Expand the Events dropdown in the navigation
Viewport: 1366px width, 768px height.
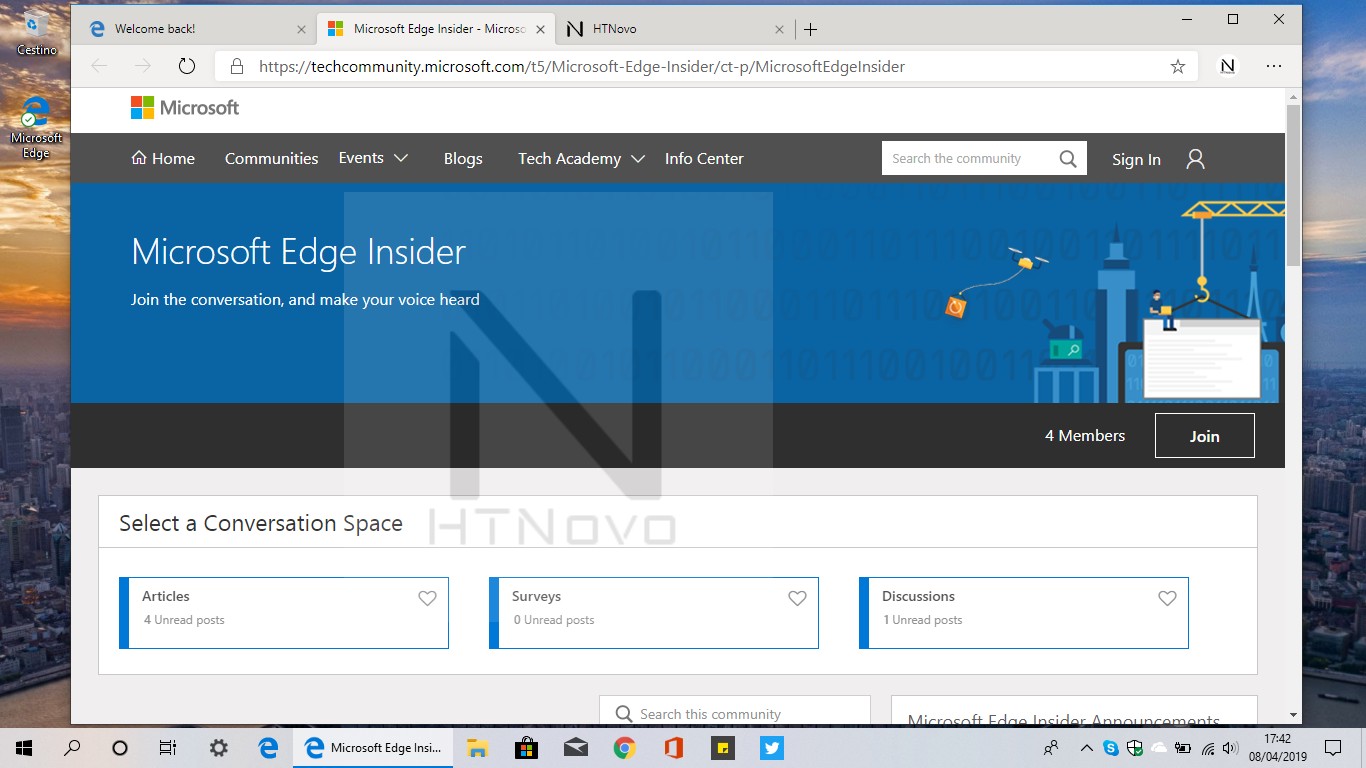[x=374, y=158]
